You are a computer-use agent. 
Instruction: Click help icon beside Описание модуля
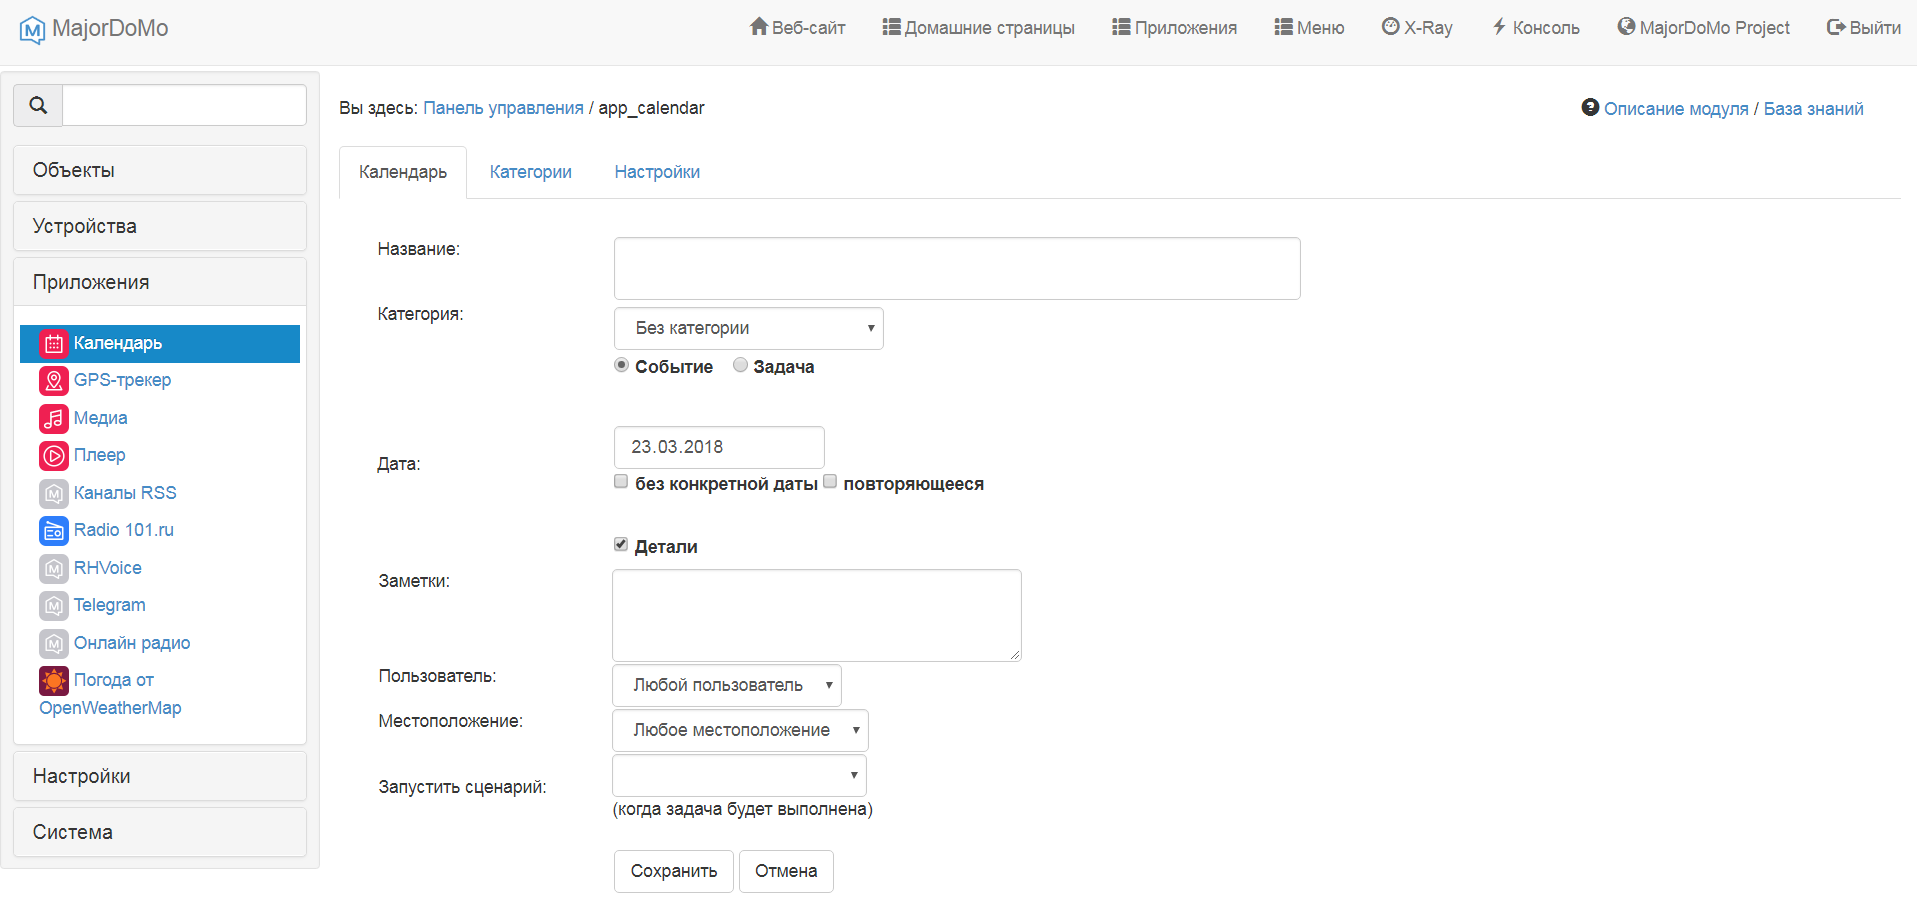[1590, 107]
